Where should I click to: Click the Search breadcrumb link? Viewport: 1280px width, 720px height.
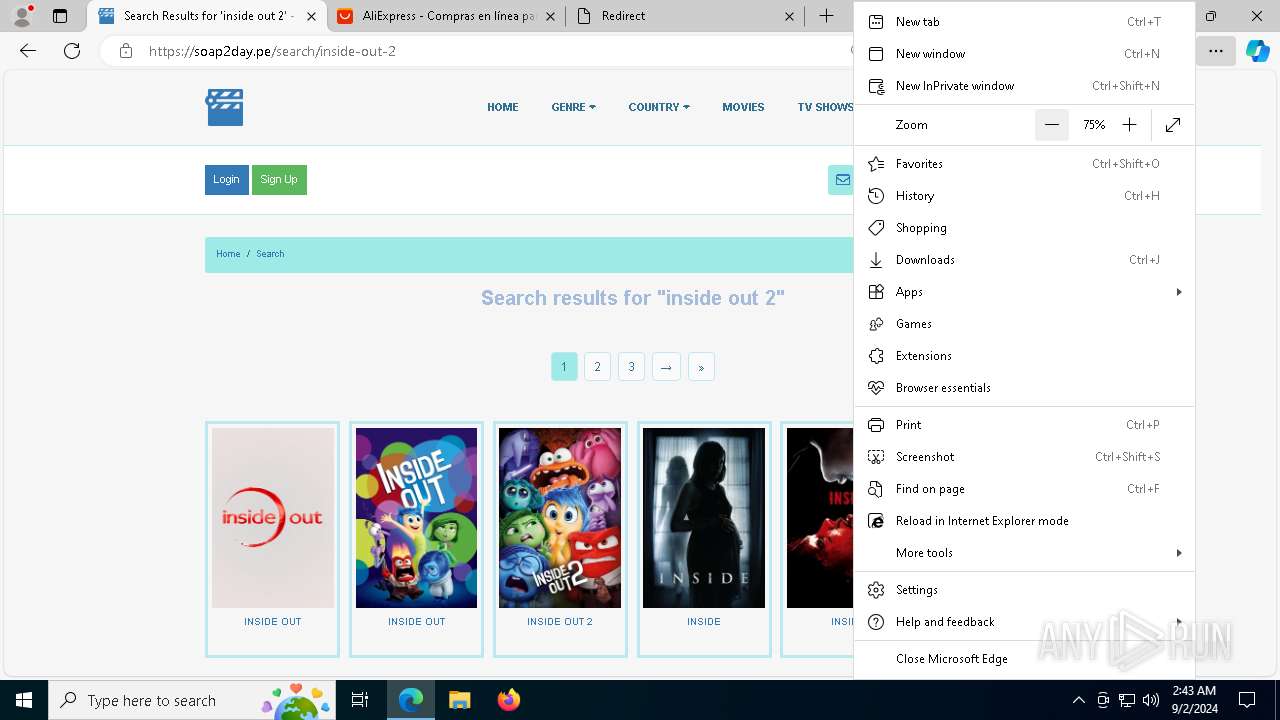click(270, 254)
